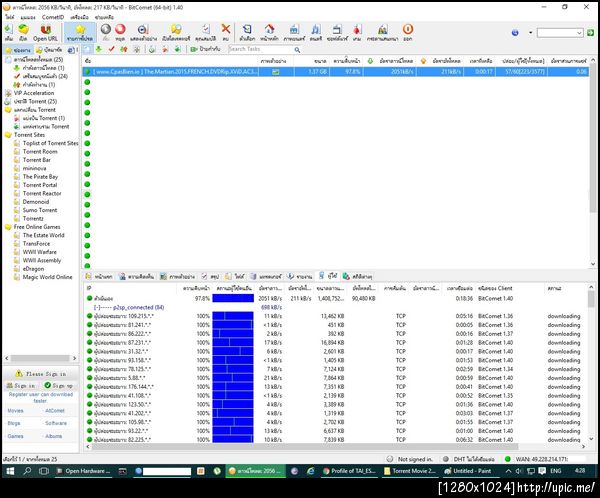The width and height of the screenshot is (600, 498).
Task: Select The.Martian.2015 torrent row
Action: [x=170, y=72]
